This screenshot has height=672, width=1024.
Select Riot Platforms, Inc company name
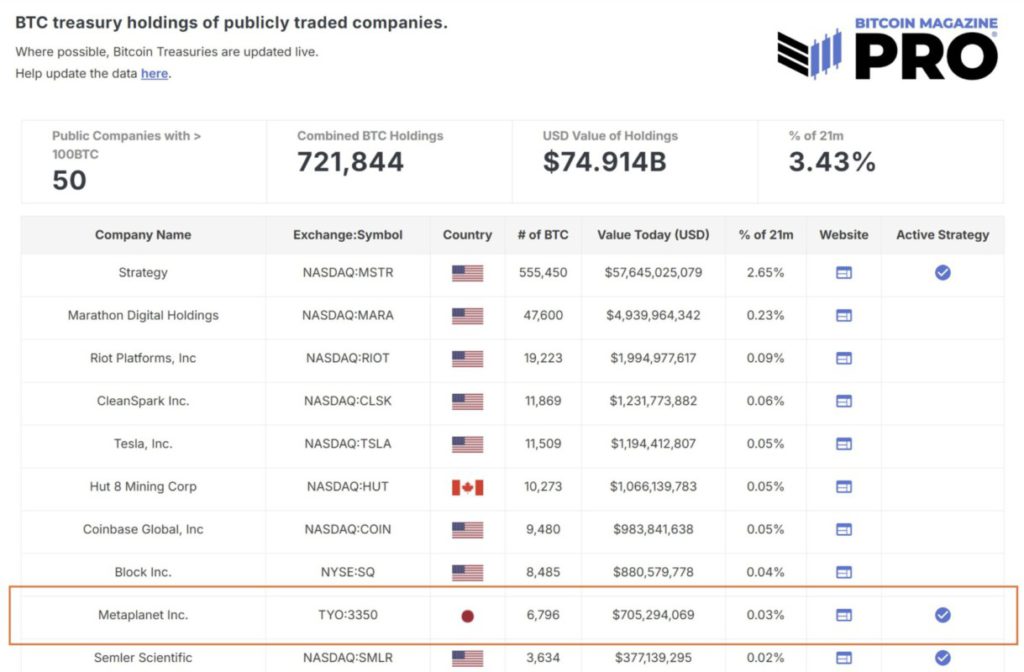tap(143, 358)
